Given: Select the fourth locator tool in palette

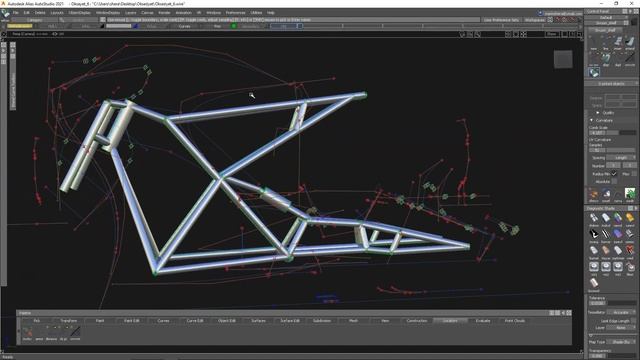Looking at the screenshot, I should coord(63,333).
